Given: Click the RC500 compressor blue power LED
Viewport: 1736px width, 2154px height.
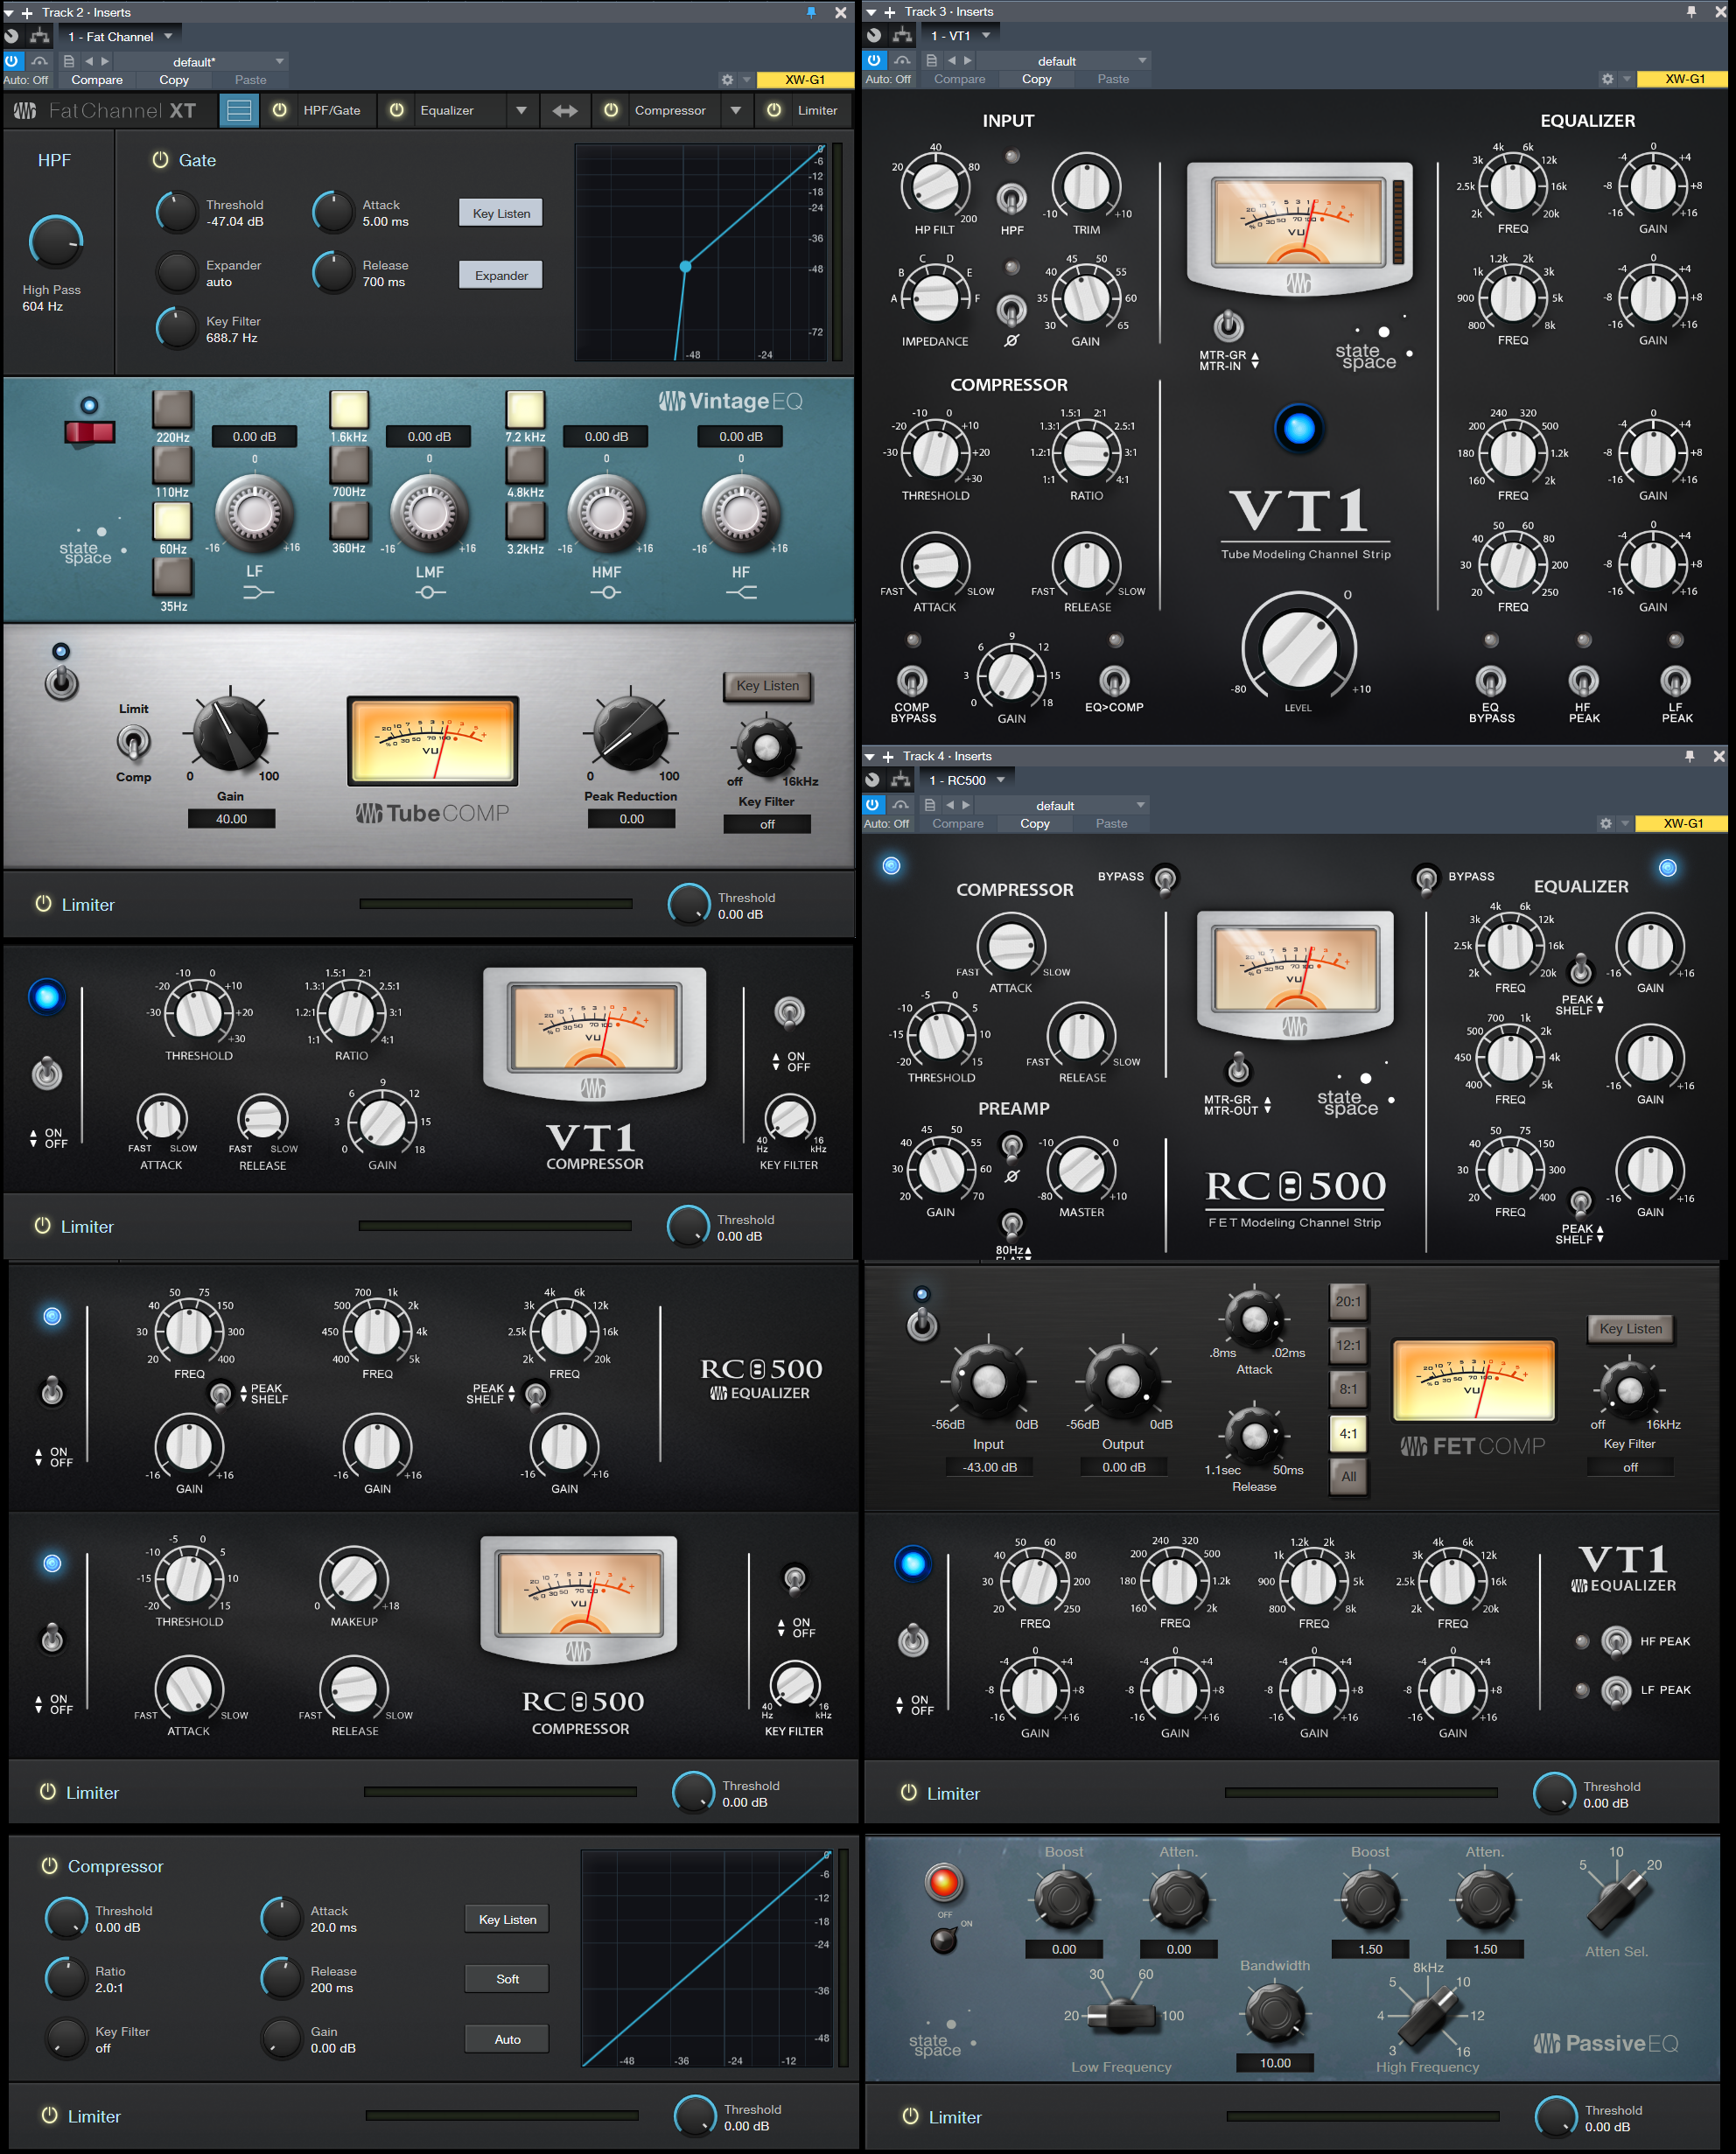Looking at the screenshot, I should [52, 1563].
